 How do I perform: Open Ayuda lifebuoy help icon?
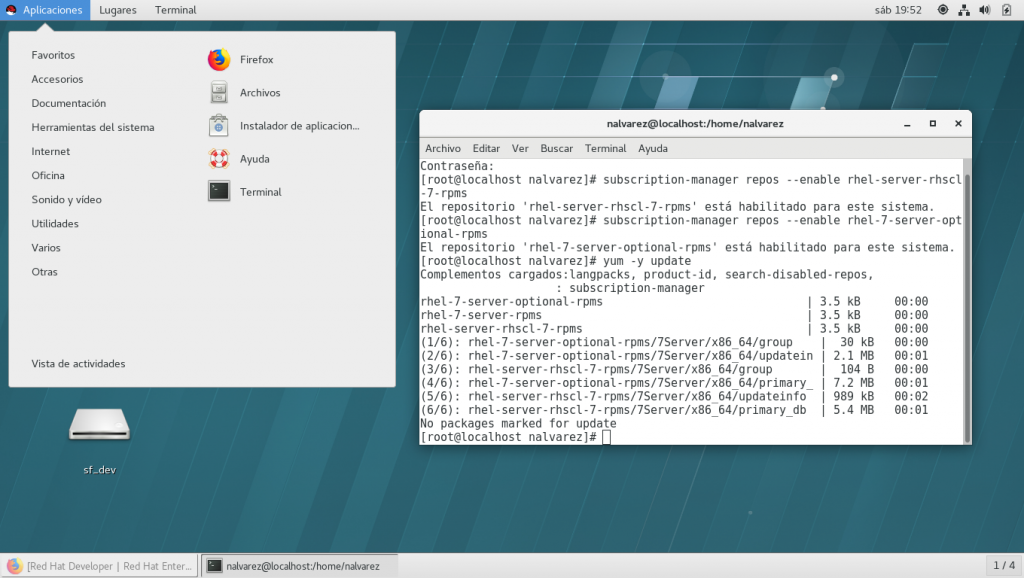pyautogui.click(x=219, y=159)
